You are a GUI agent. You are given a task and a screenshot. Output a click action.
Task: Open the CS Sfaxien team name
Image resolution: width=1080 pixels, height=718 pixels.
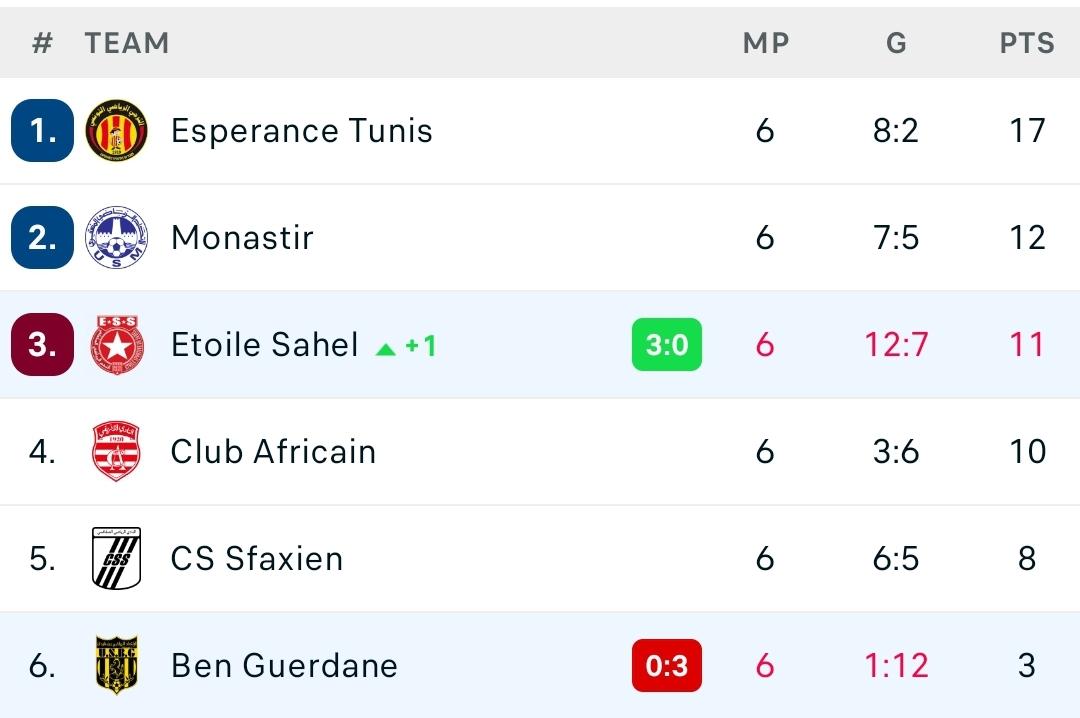click(257, 558)
